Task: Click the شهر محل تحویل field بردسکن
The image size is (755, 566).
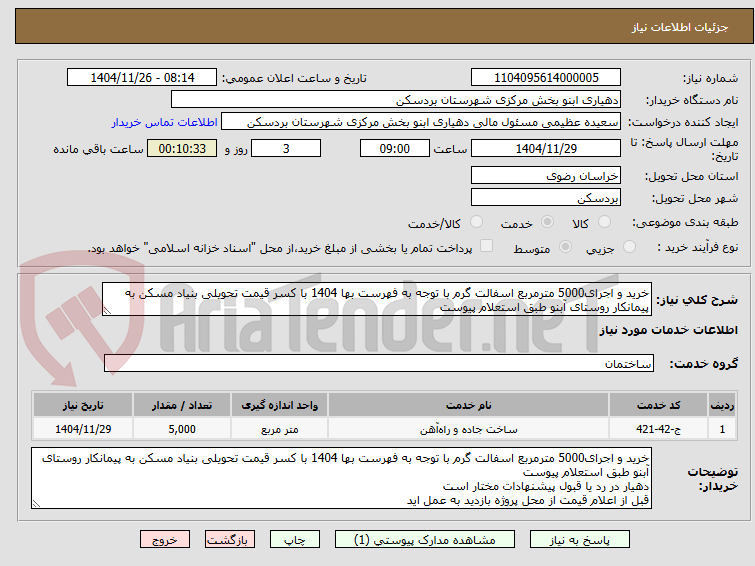Action: click(546, 197)
